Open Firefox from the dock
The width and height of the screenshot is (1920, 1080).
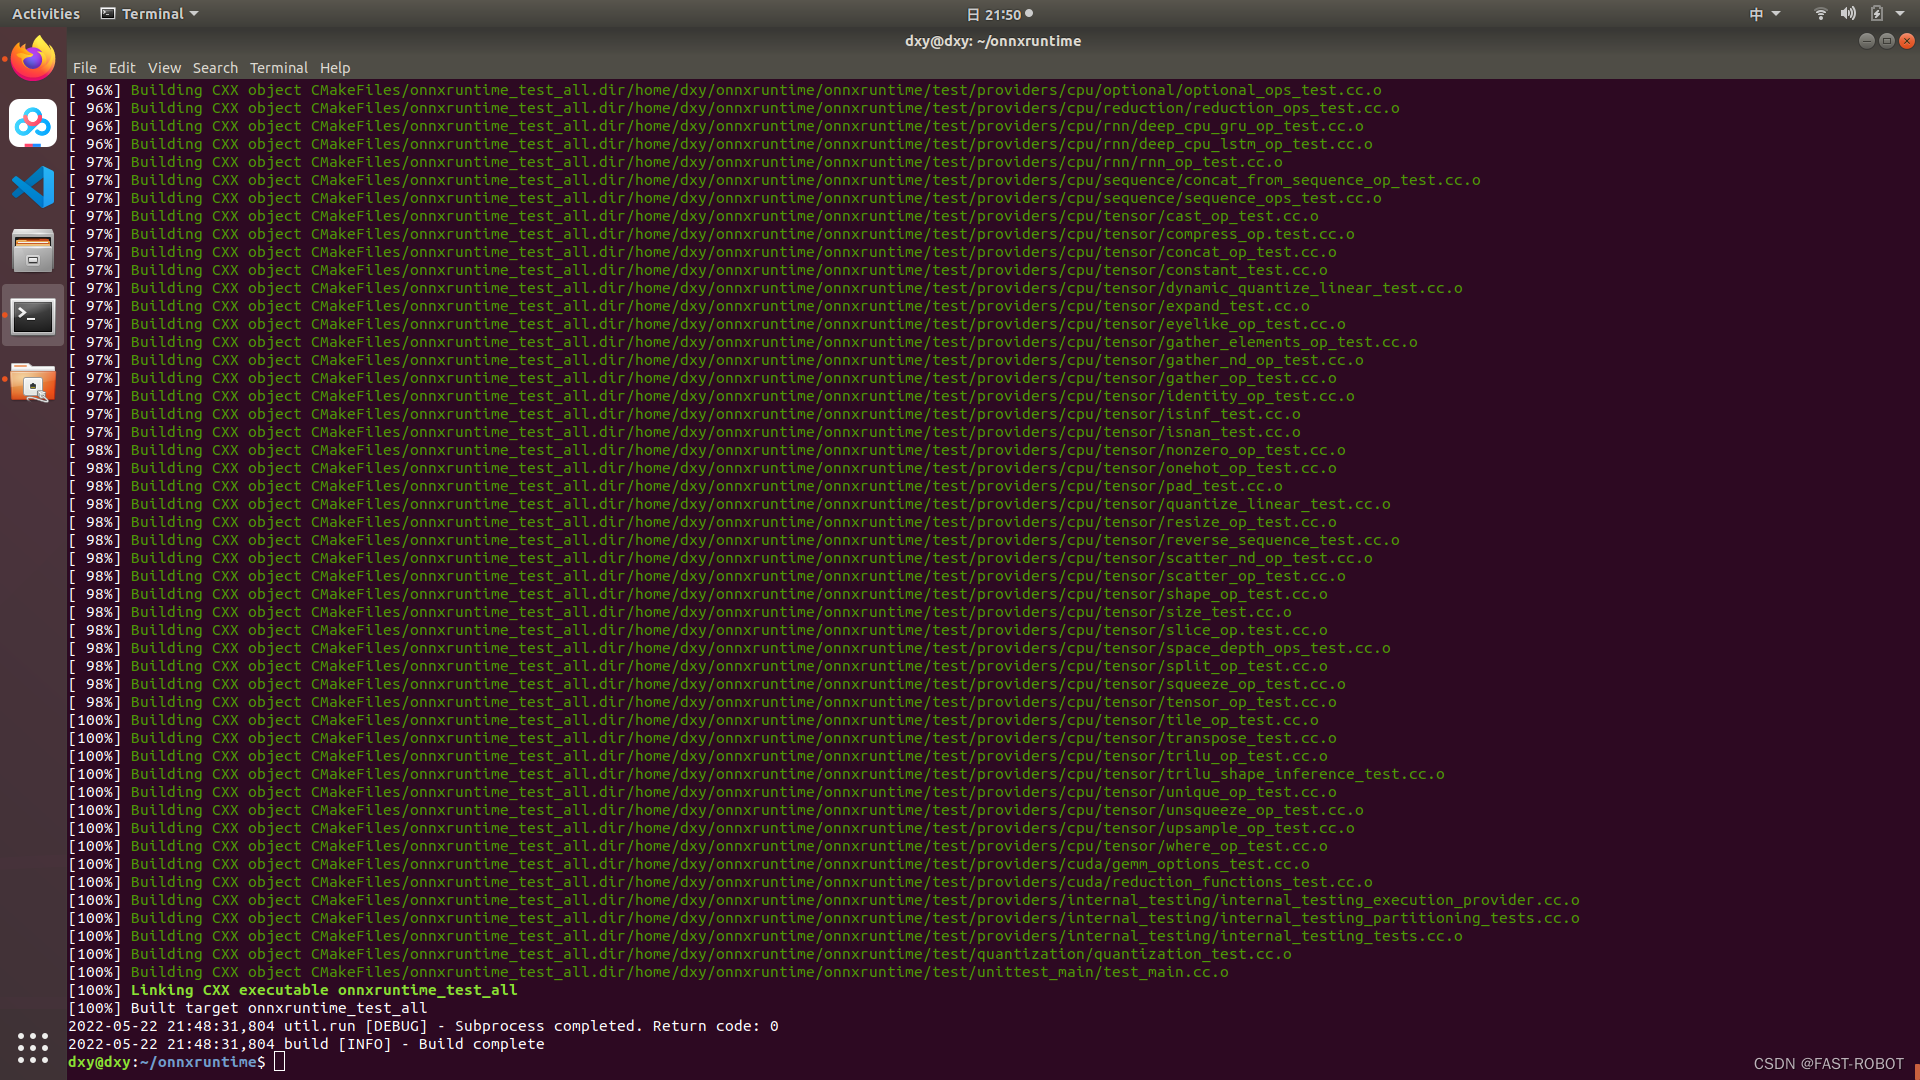(33, 57)
